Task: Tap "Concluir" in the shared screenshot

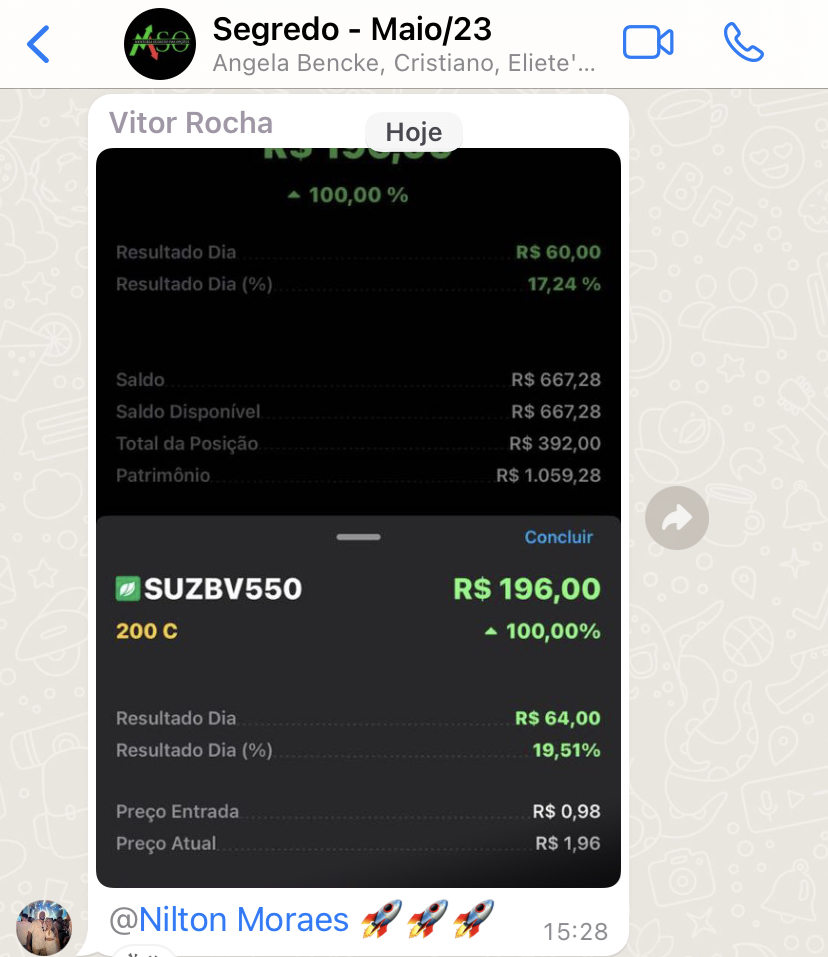Action: (x=559, y=537)
